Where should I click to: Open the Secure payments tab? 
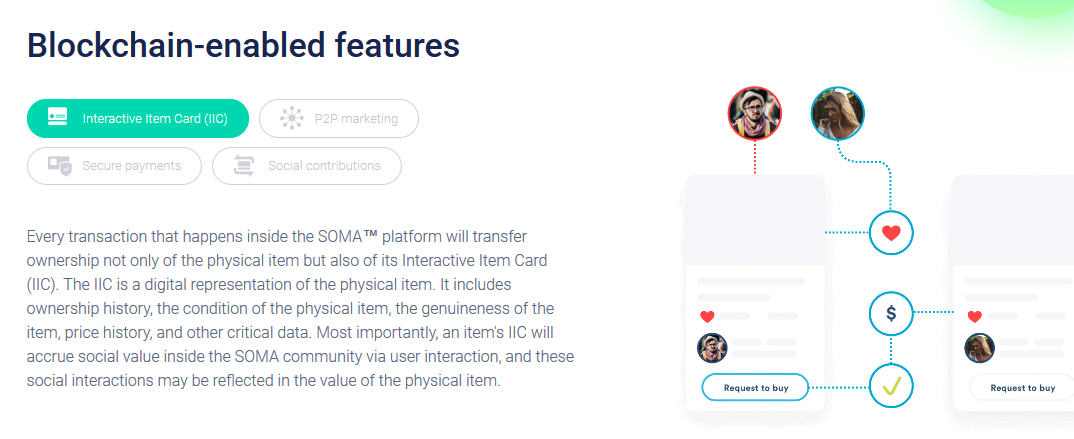(114, 166)
